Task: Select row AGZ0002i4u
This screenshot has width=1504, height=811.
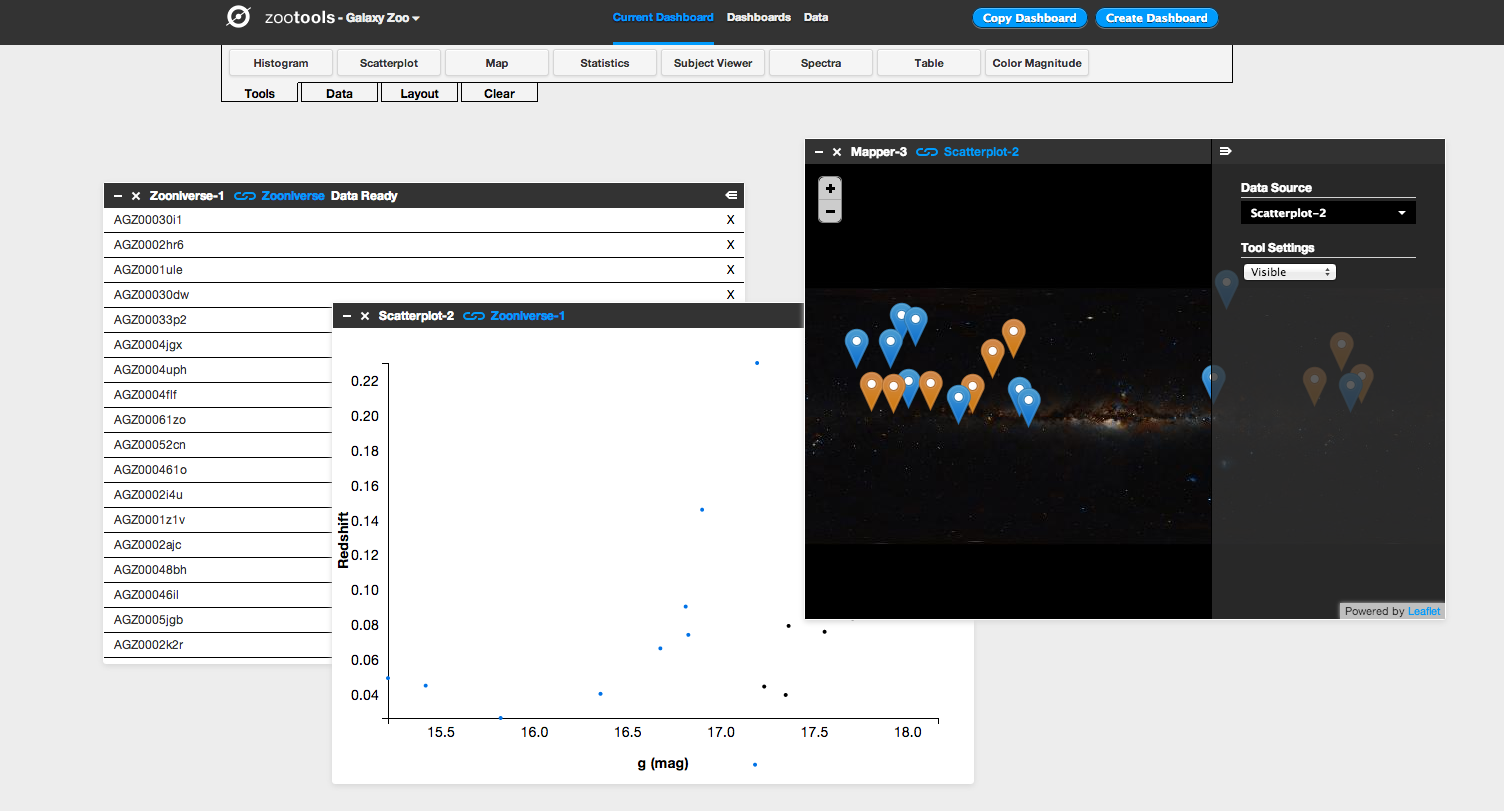Action: pyautogui.click(x=218, y=495)
